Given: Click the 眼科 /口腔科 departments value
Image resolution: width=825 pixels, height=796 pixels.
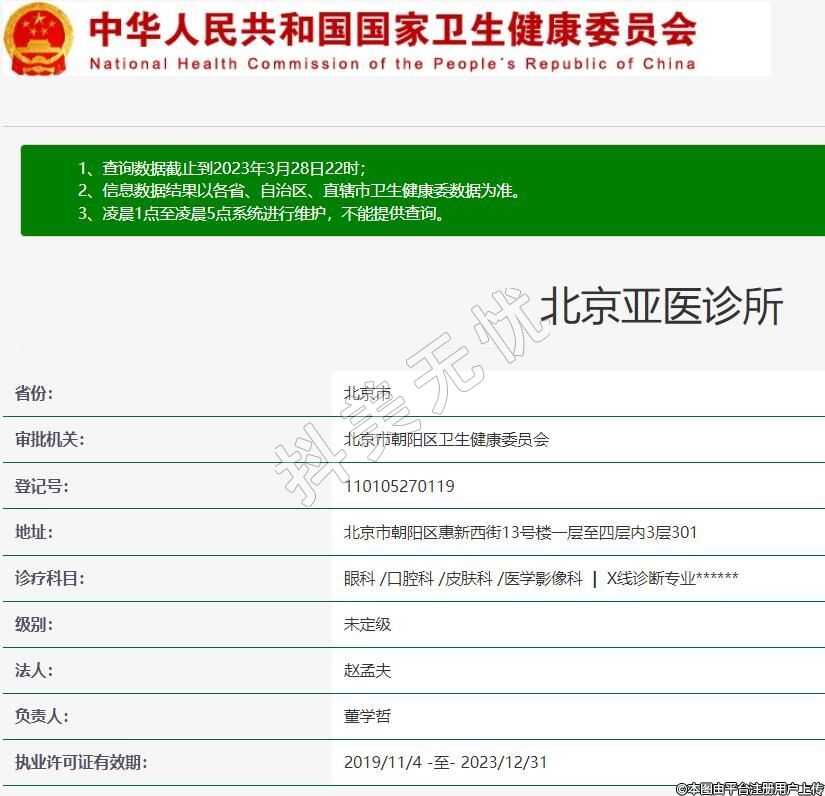Looking at the screenshot, I should 540,578.
